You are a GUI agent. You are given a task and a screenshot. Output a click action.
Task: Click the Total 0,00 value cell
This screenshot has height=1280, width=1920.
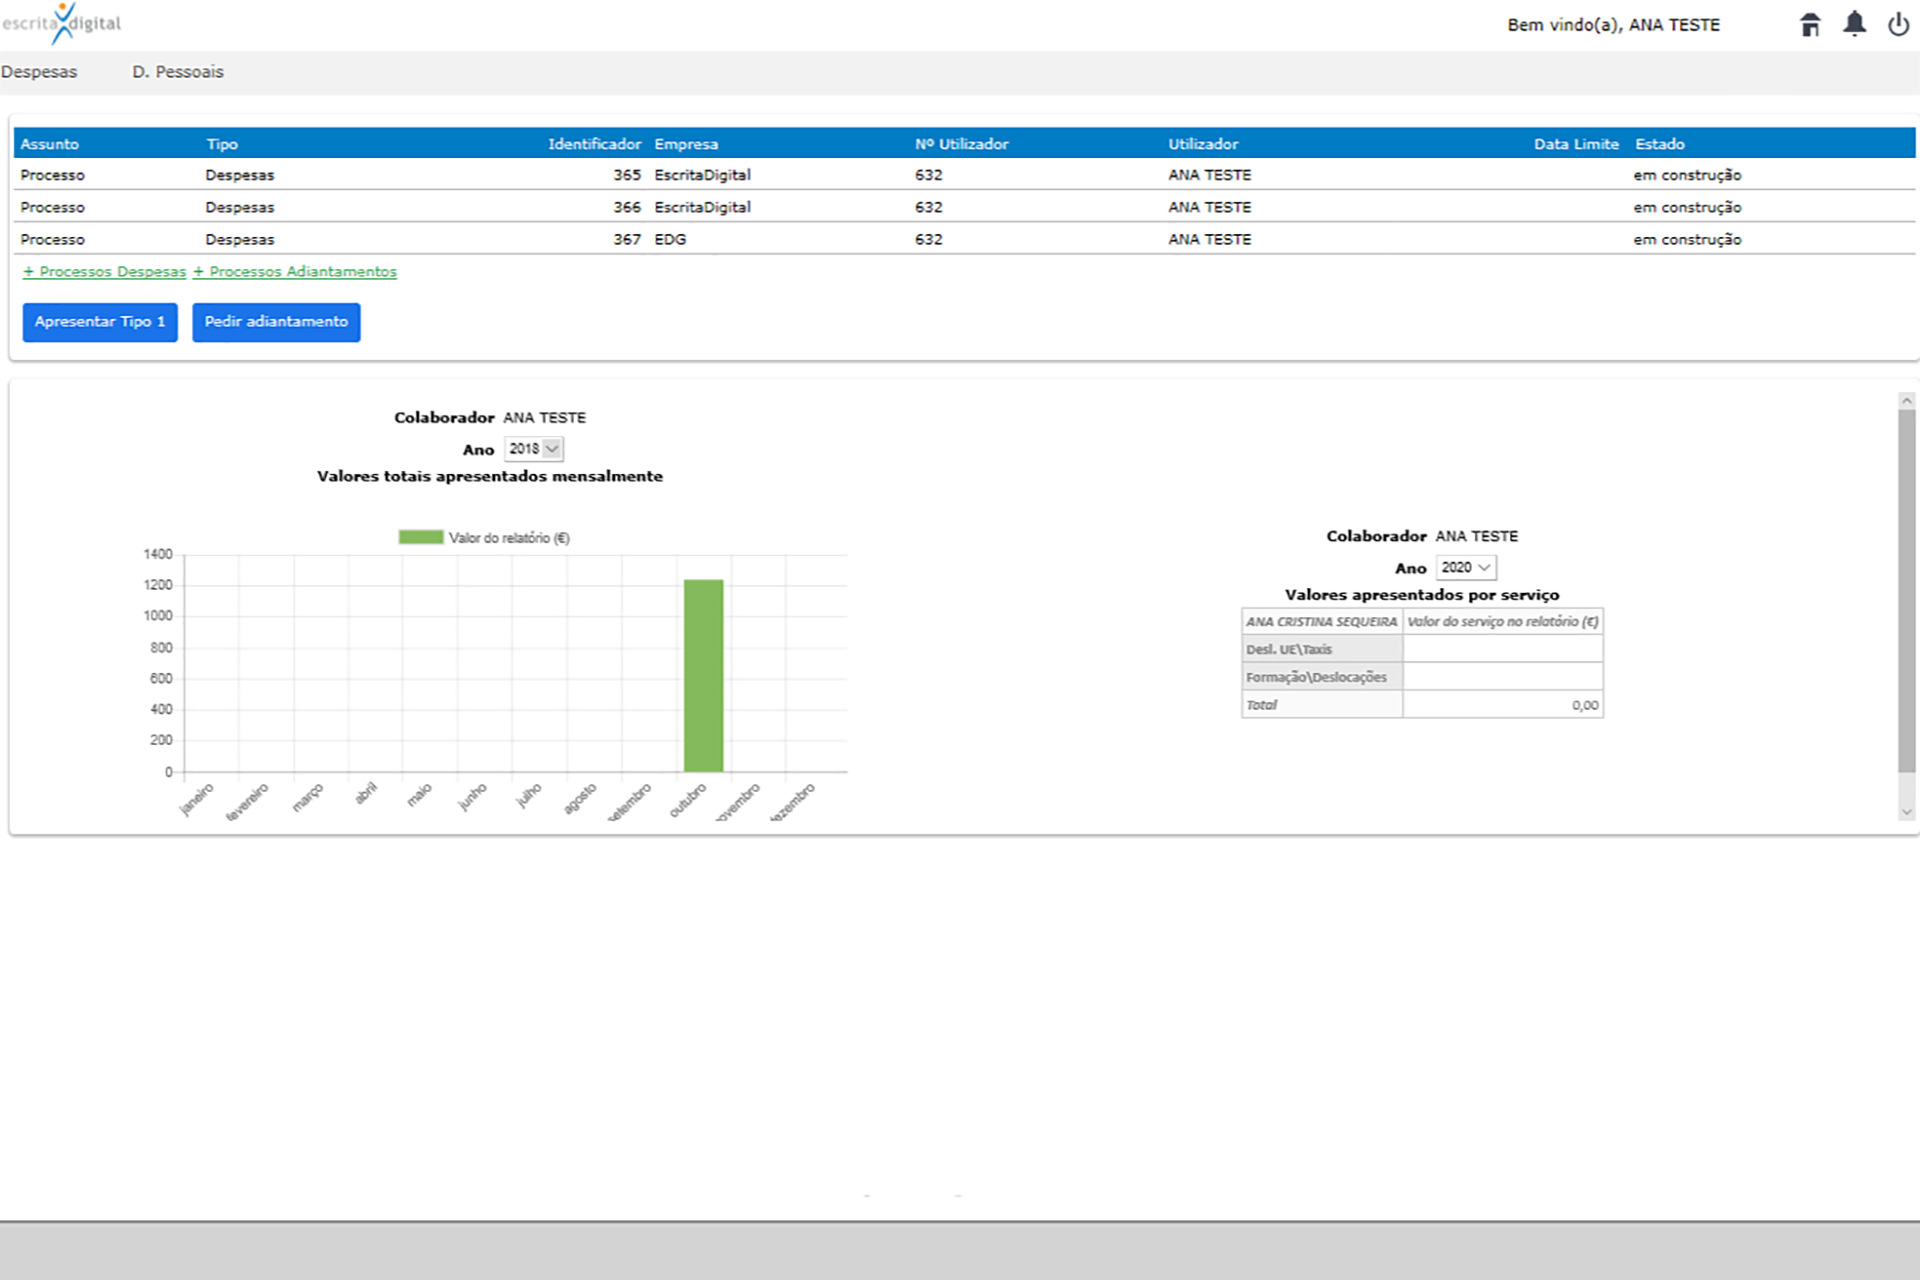[x=1503, y=705]
